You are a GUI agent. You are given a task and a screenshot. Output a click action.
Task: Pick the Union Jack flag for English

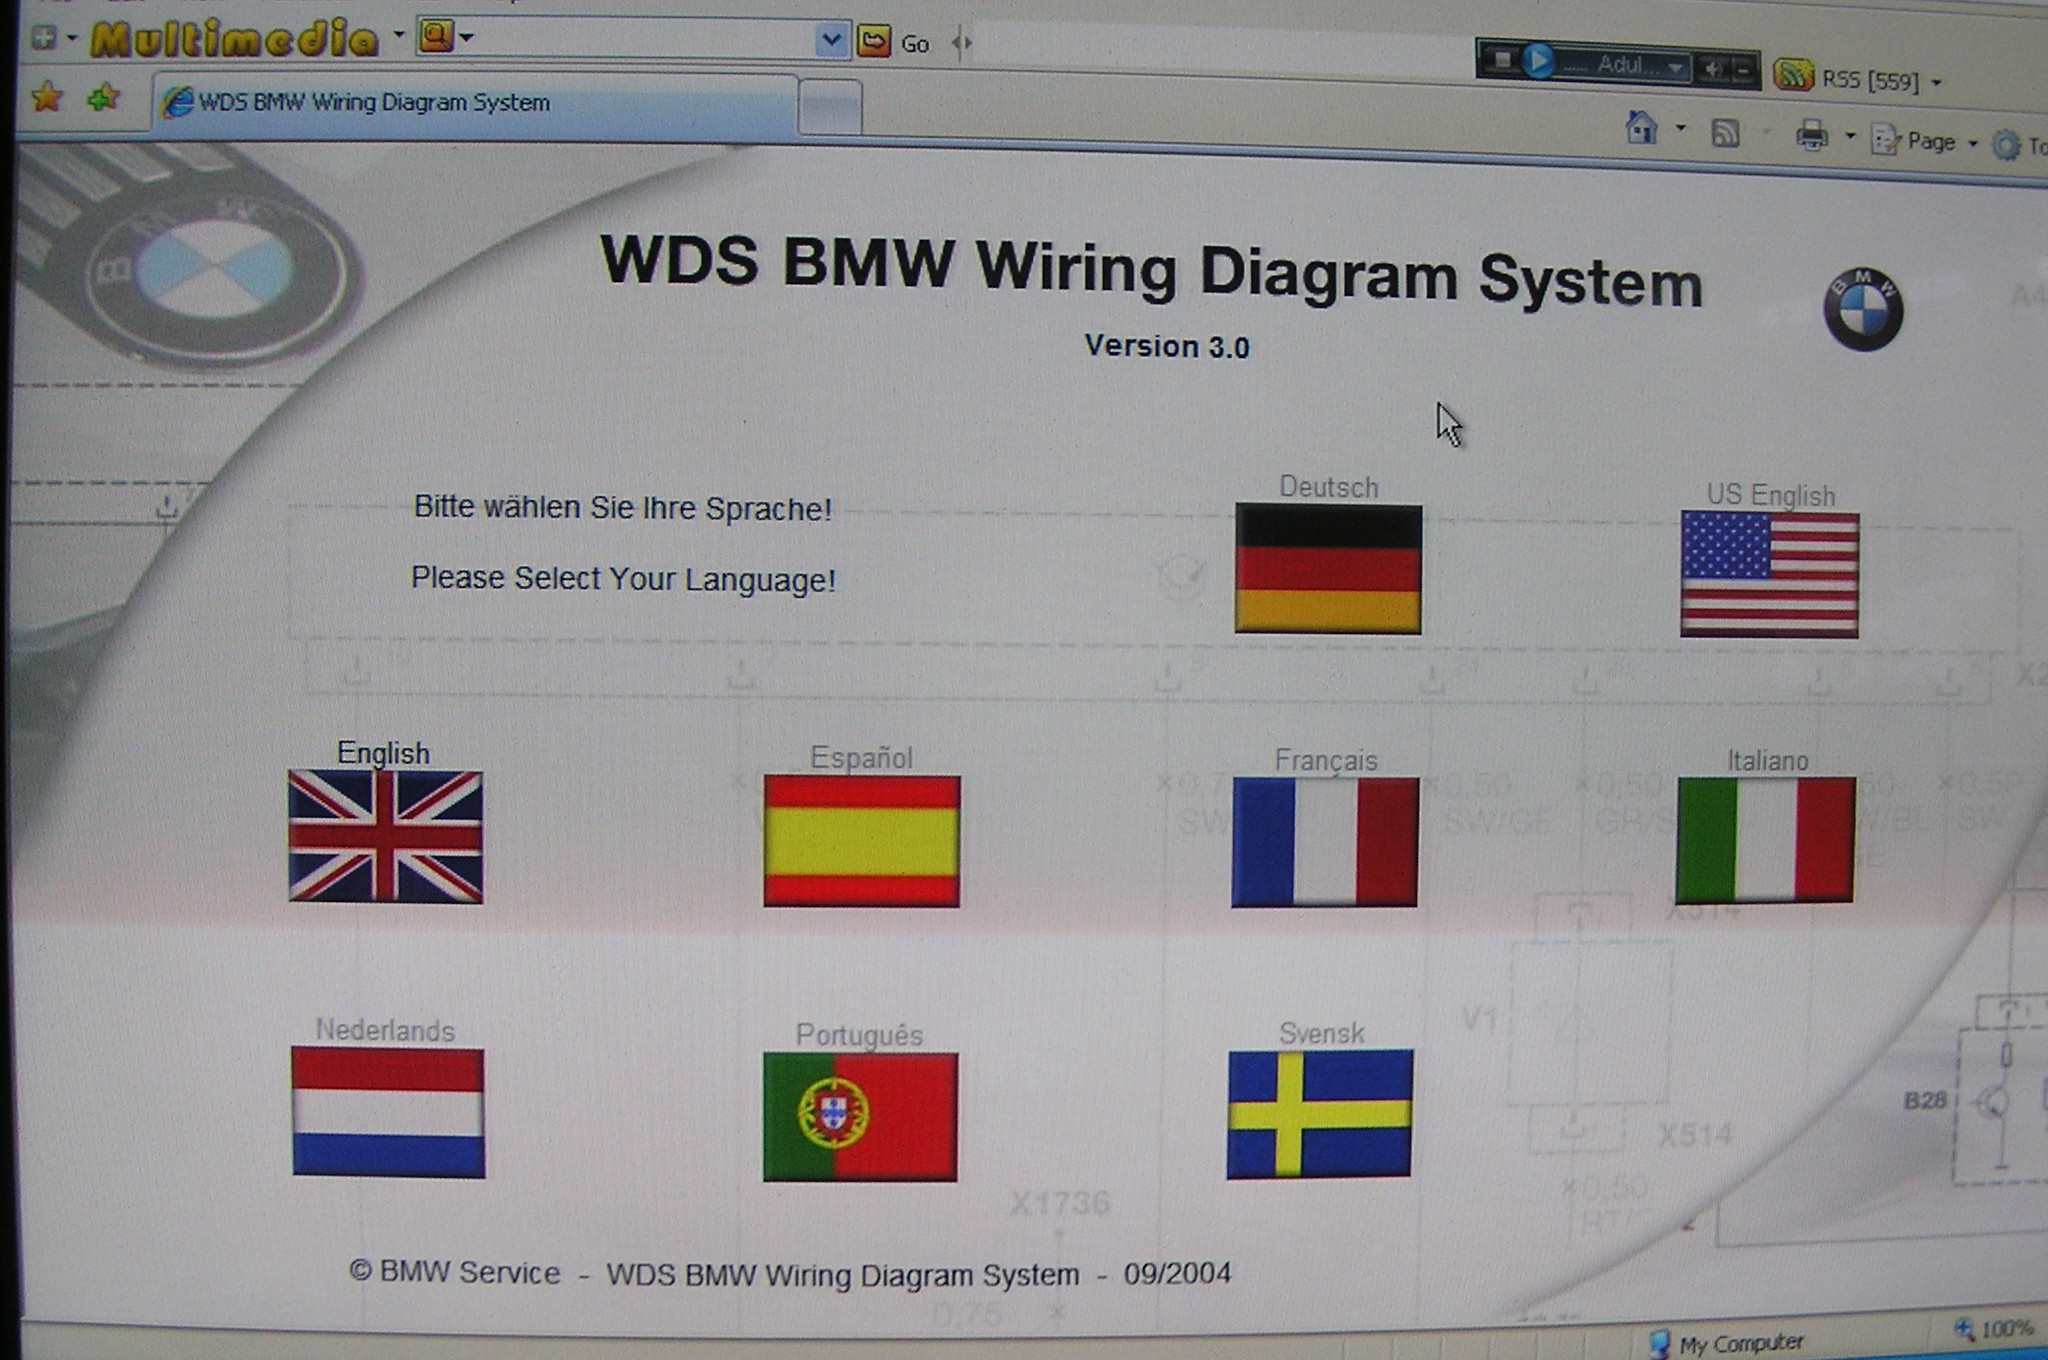click(385, 836)
